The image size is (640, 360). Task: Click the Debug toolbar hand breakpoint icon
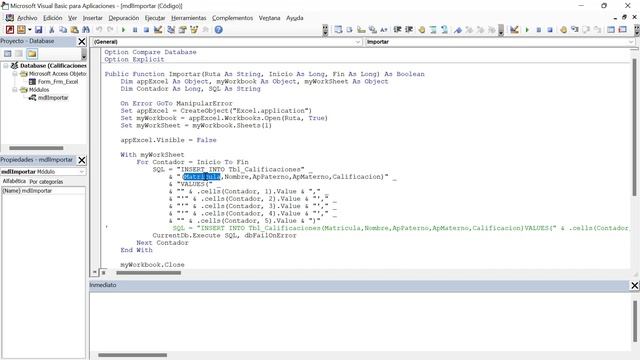point(563,30)
